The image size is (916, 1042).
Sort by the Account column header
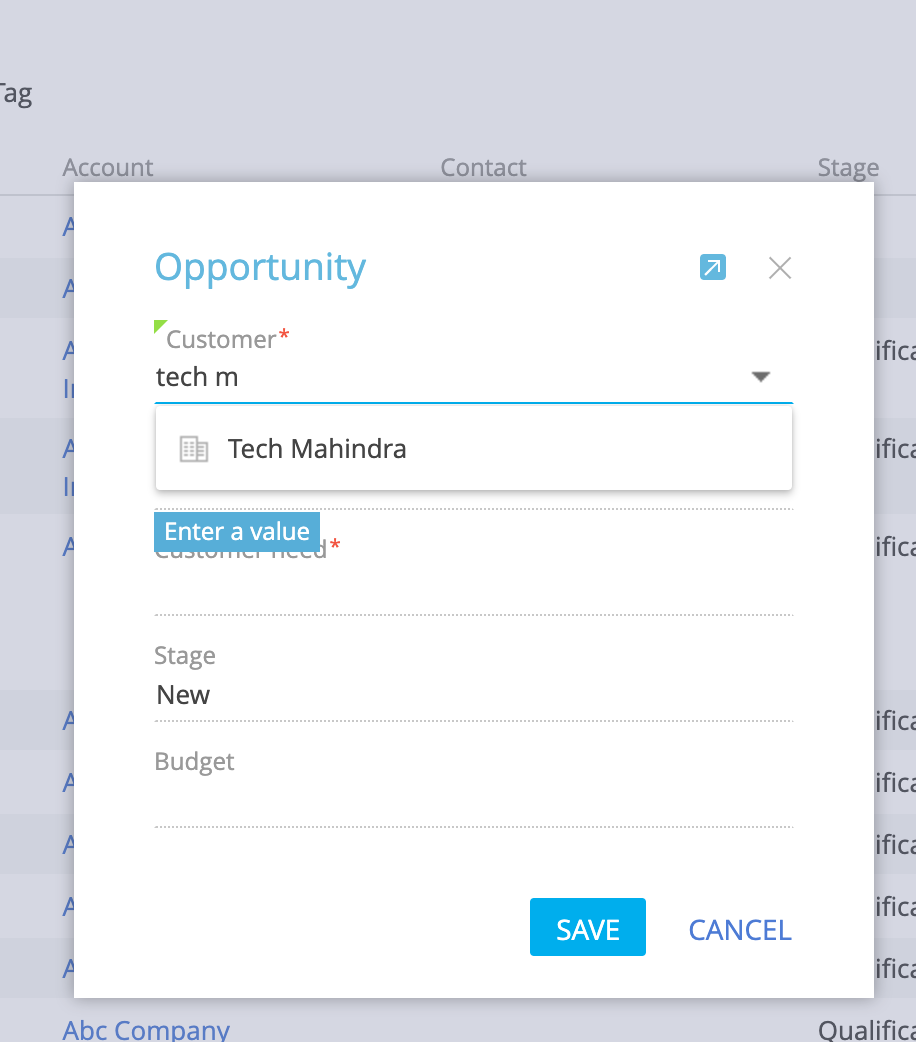[108, 167]
